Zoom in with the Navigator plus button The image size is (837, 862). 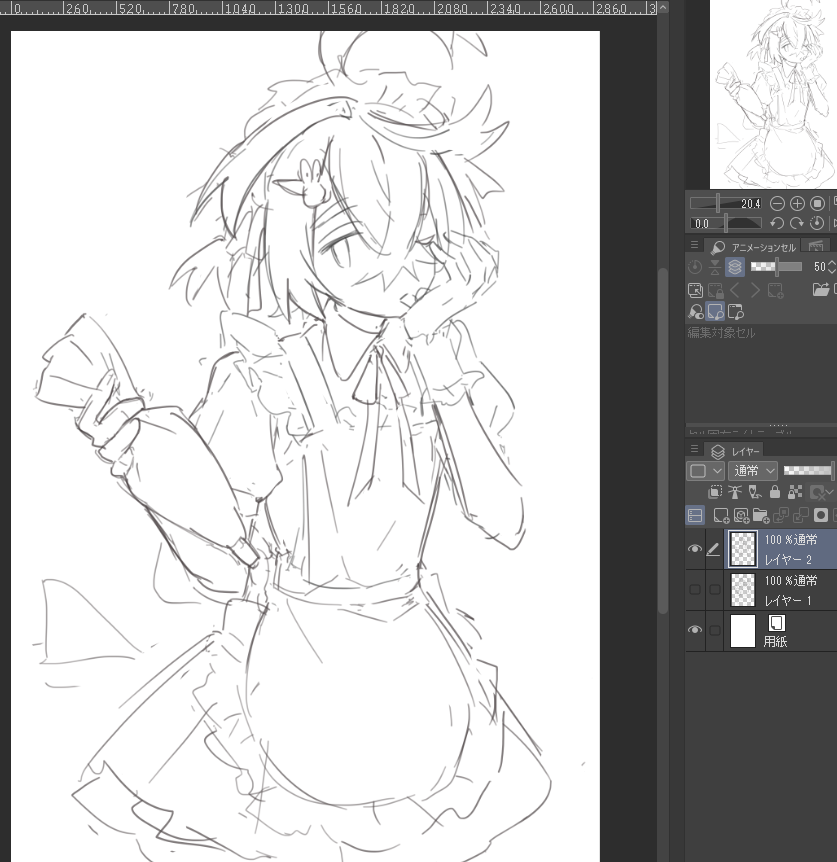pos(797,204)
